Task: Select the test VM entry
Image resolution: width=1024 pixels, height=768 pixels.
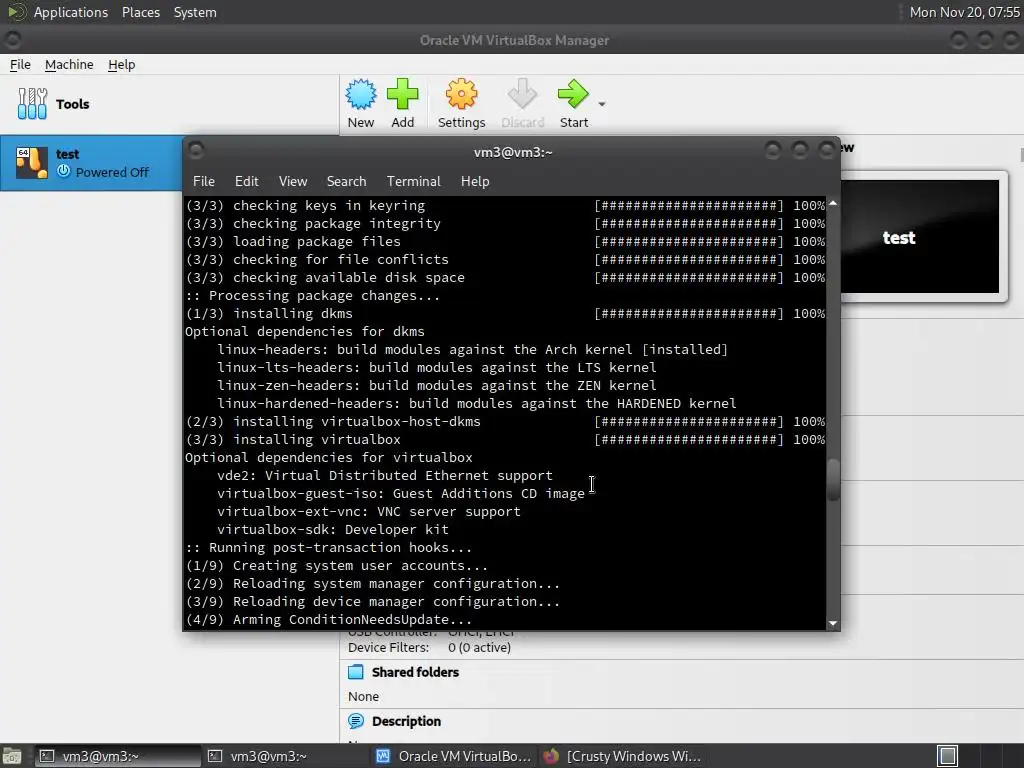Action: pos(91,163)
